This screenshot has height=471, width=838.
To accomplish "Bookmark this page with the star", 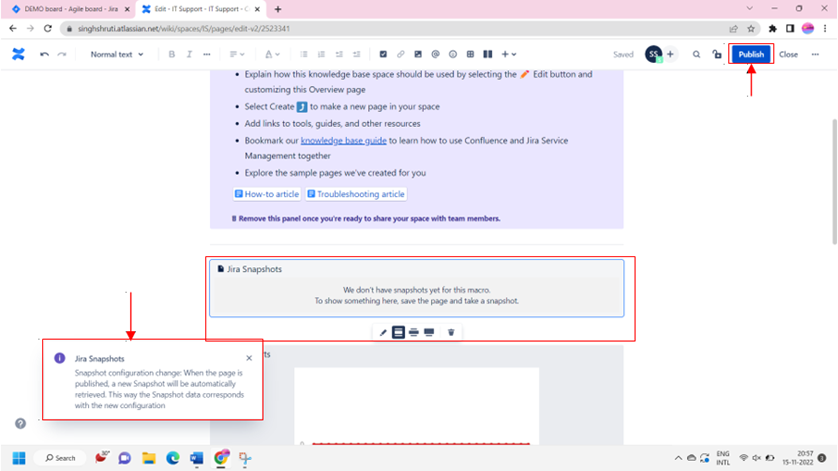I will click(x=751, y=28).
